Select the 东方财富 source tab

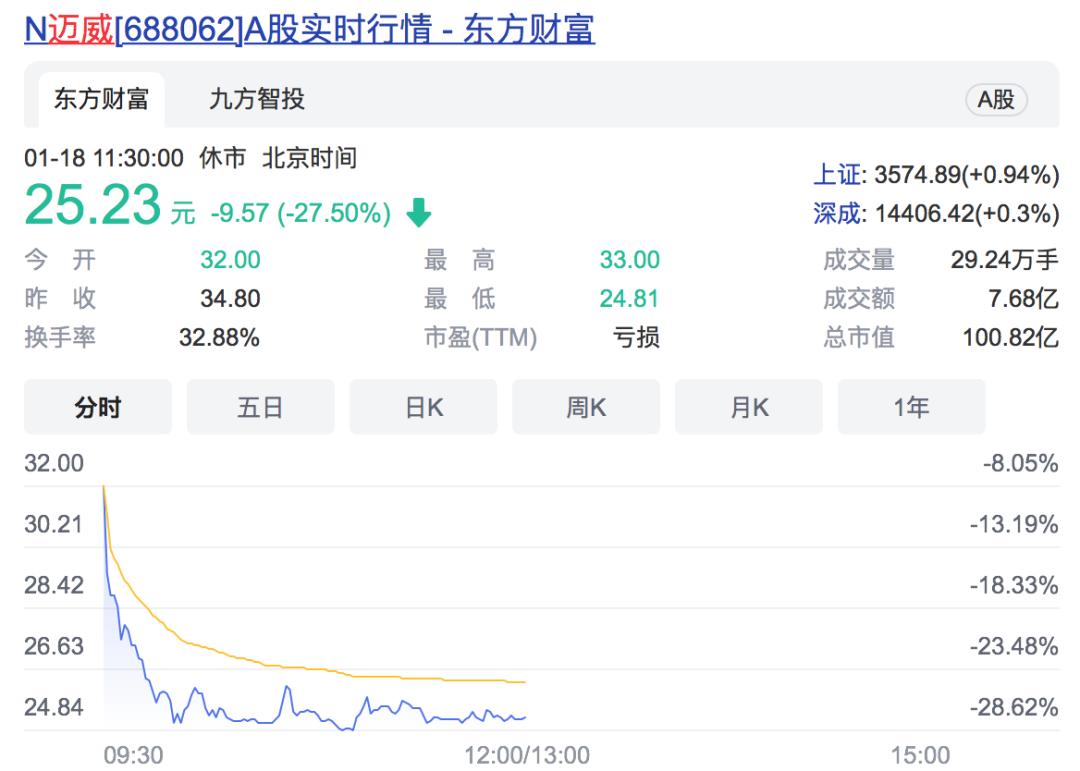point(101,99)
